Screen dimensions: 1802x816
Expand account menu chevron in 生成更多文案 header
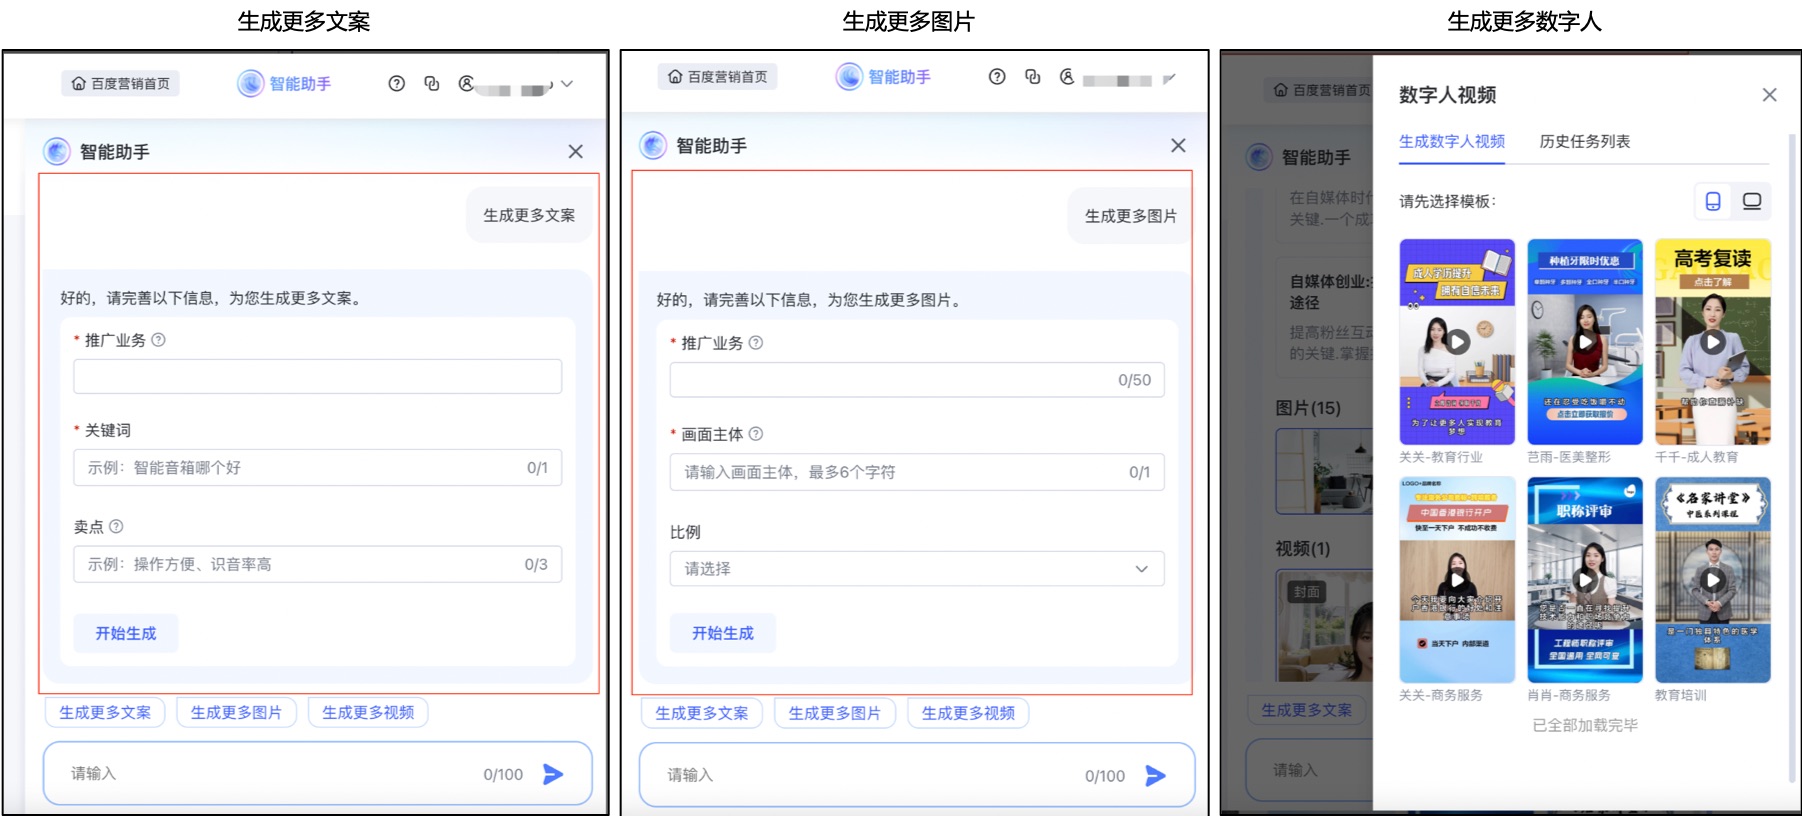[567, 84]
